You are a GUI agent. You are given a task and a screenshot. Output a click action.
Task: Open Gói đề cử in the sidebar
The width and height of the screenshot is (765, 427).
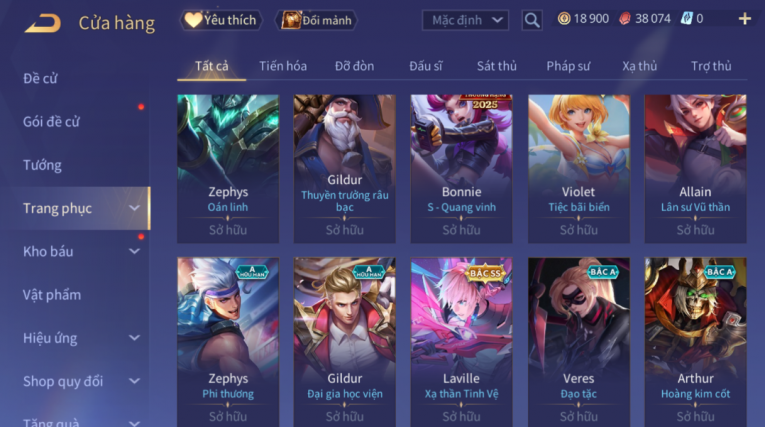point(51,122)
